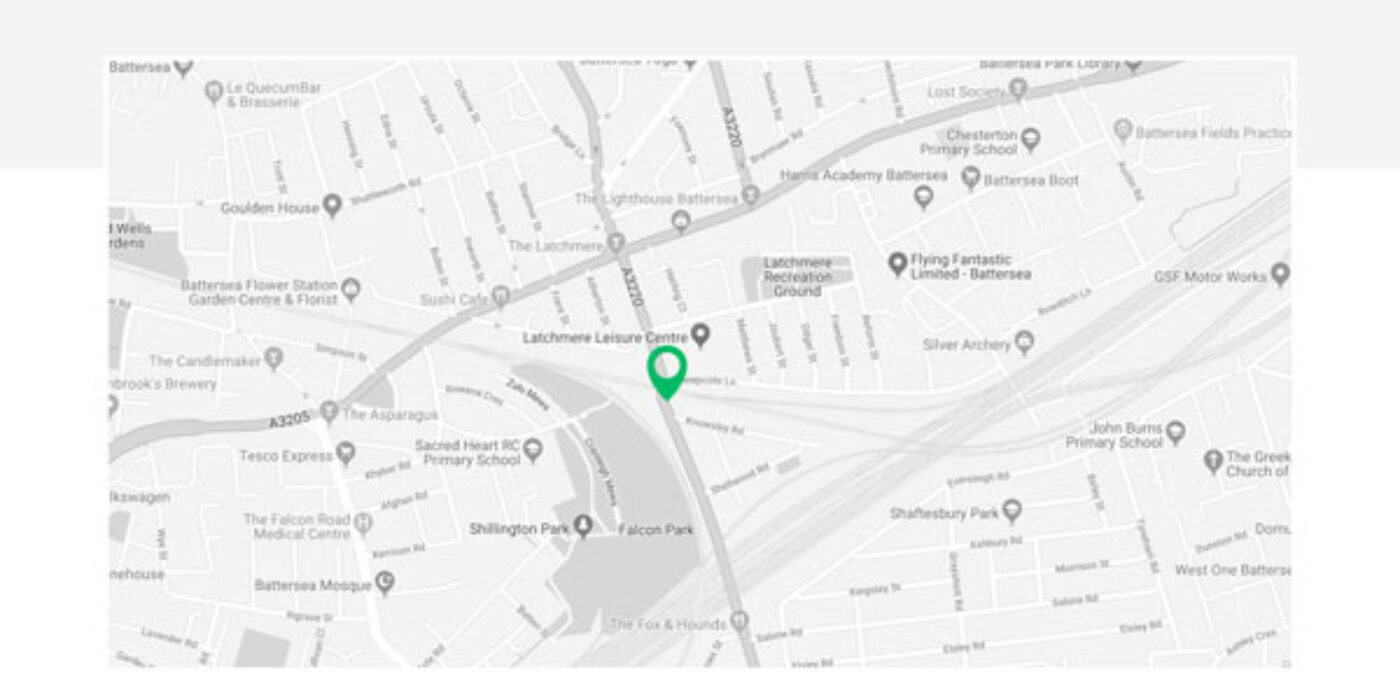The height and width of the screenshot is (700, 1400).
Task: Open the Tesco Express map marker
Action: (x=346, y=455)
